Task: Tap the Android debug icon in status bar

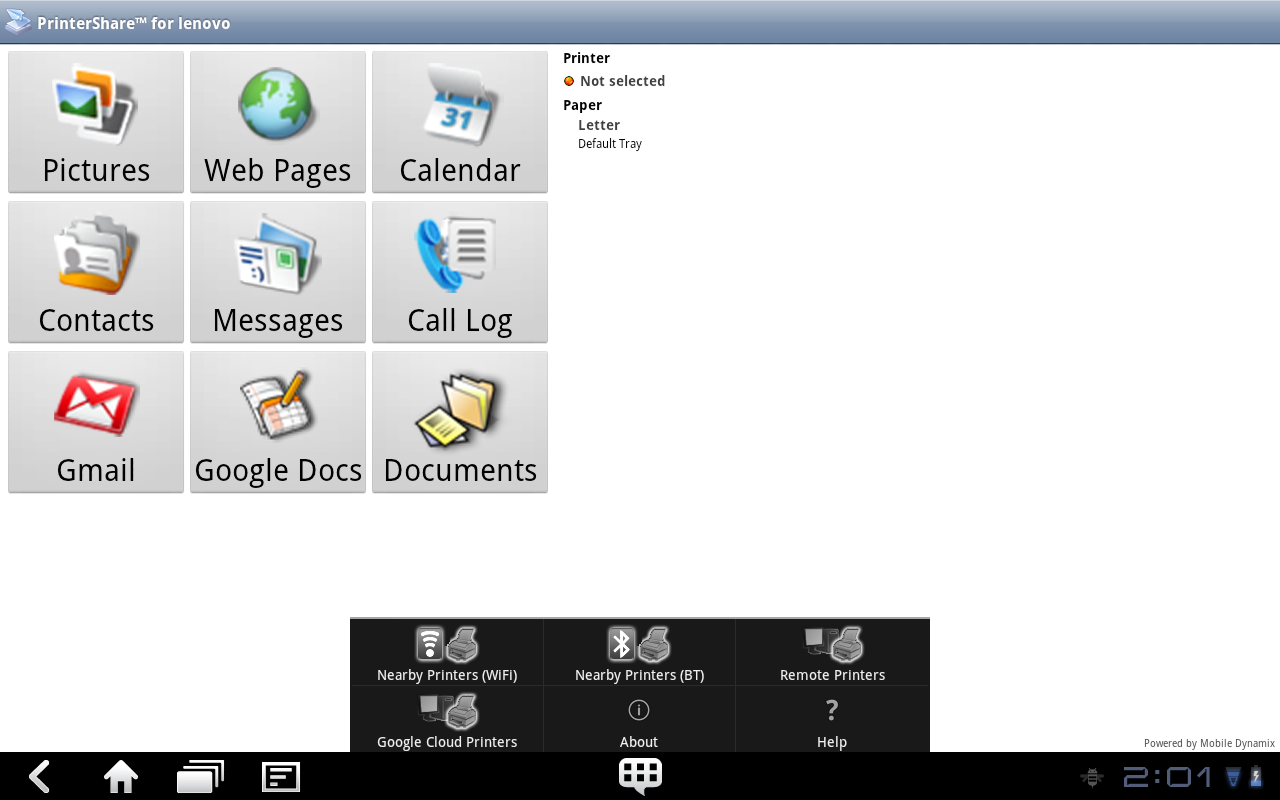Action: pos(1092,777)
